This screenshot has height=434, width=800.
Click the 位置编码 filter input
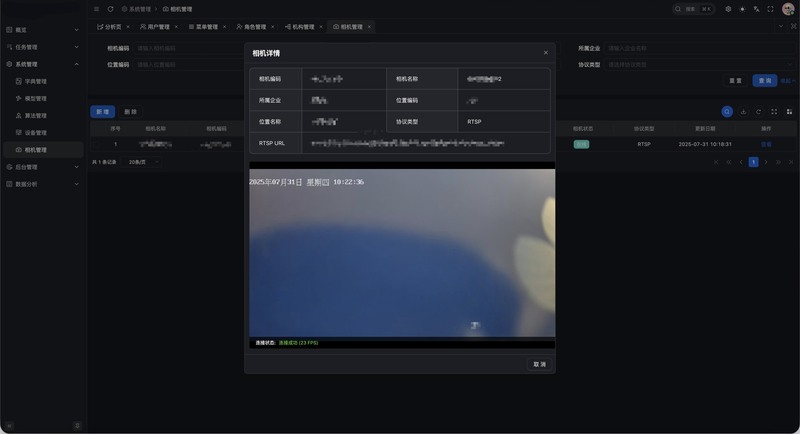[189, 65]
